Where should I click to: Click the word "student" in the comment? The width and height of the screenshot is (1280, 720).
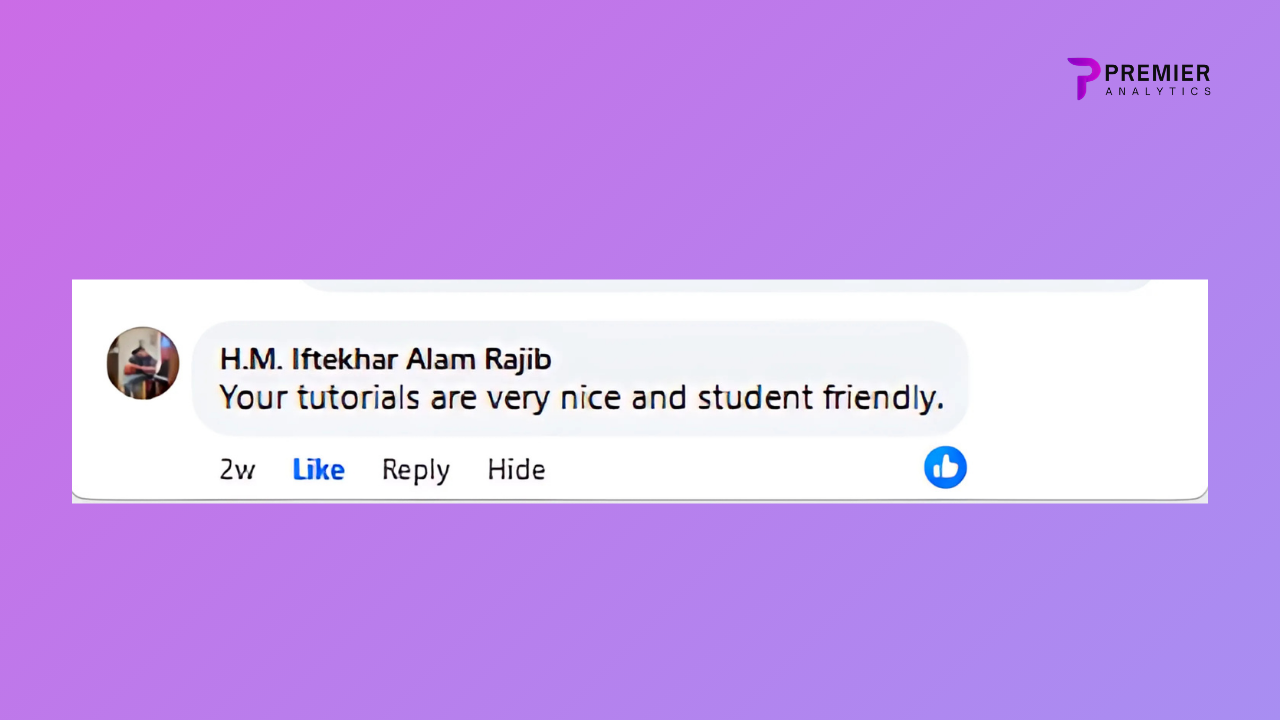click(x=755, y=398)
